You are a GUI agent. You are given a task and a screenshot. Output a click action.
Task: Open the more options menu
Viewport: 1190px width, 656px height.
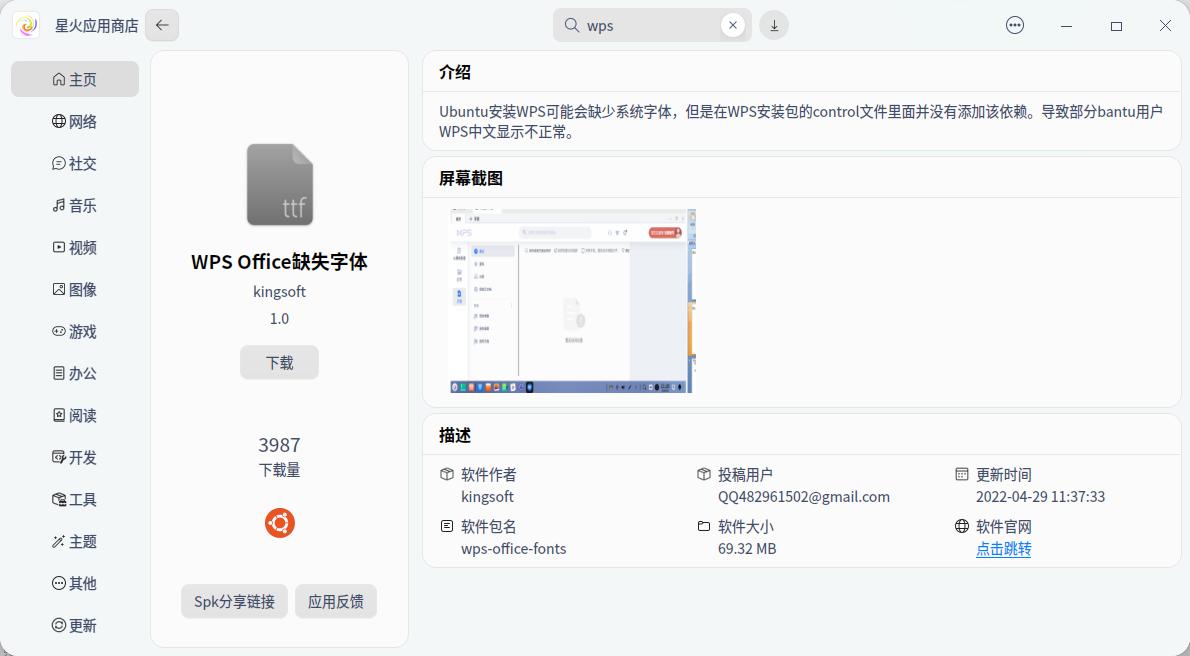[x=1015, y=24]
